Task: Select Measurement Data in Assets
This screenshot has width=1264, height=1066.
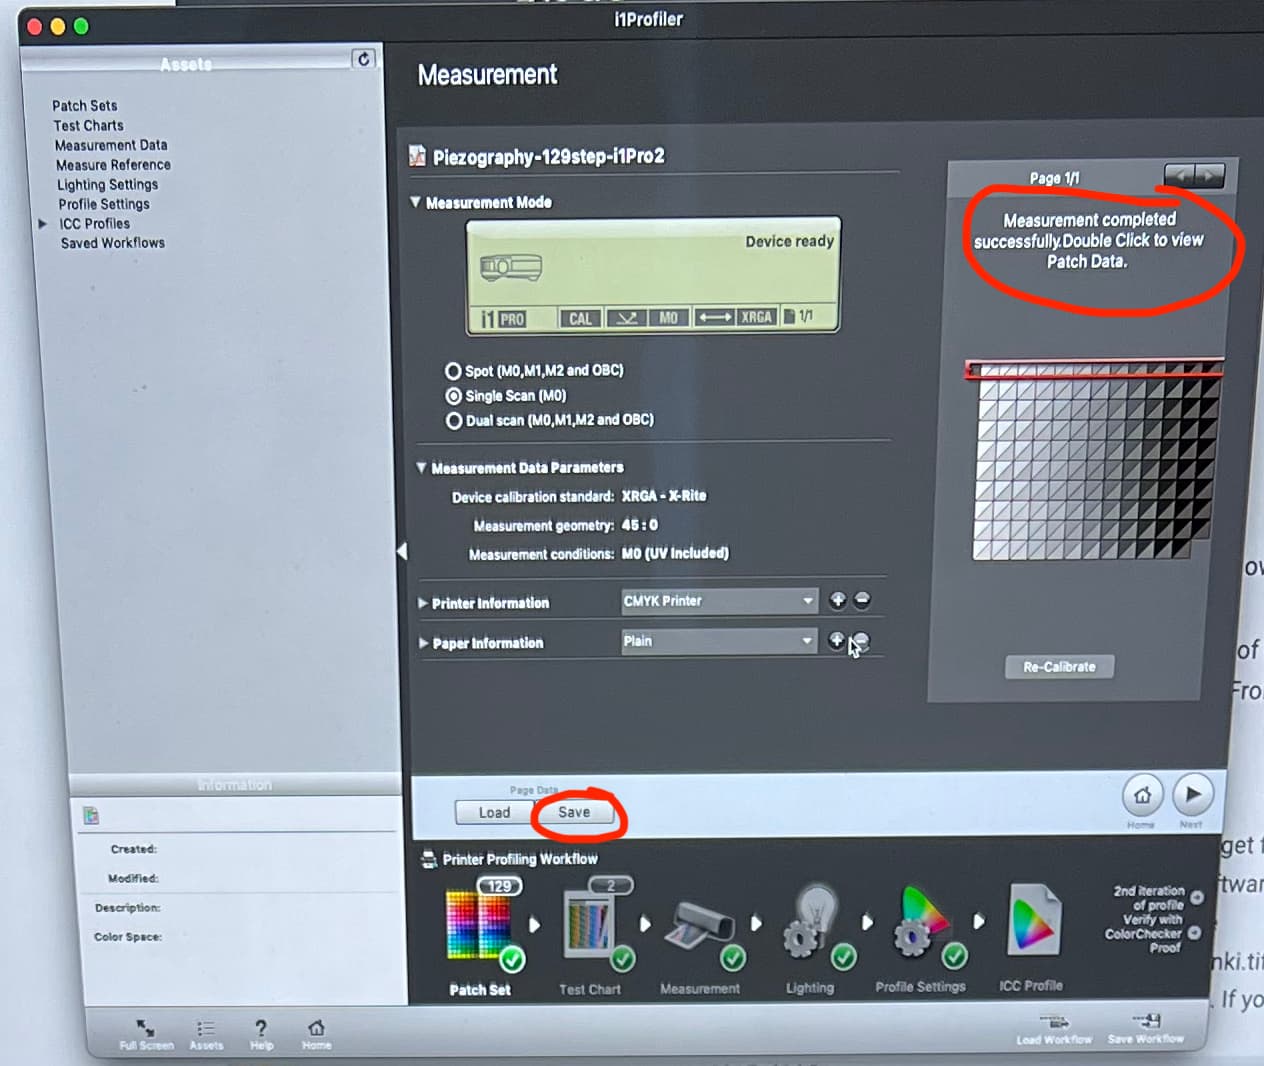Action: [x=111, y=145]
